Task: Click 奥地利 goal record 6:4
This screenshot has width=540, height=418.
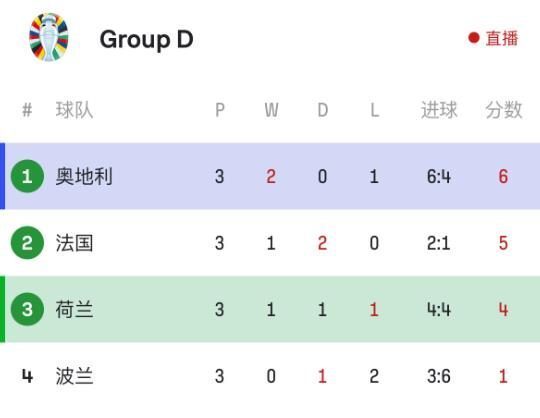Action: coord(439,177)
